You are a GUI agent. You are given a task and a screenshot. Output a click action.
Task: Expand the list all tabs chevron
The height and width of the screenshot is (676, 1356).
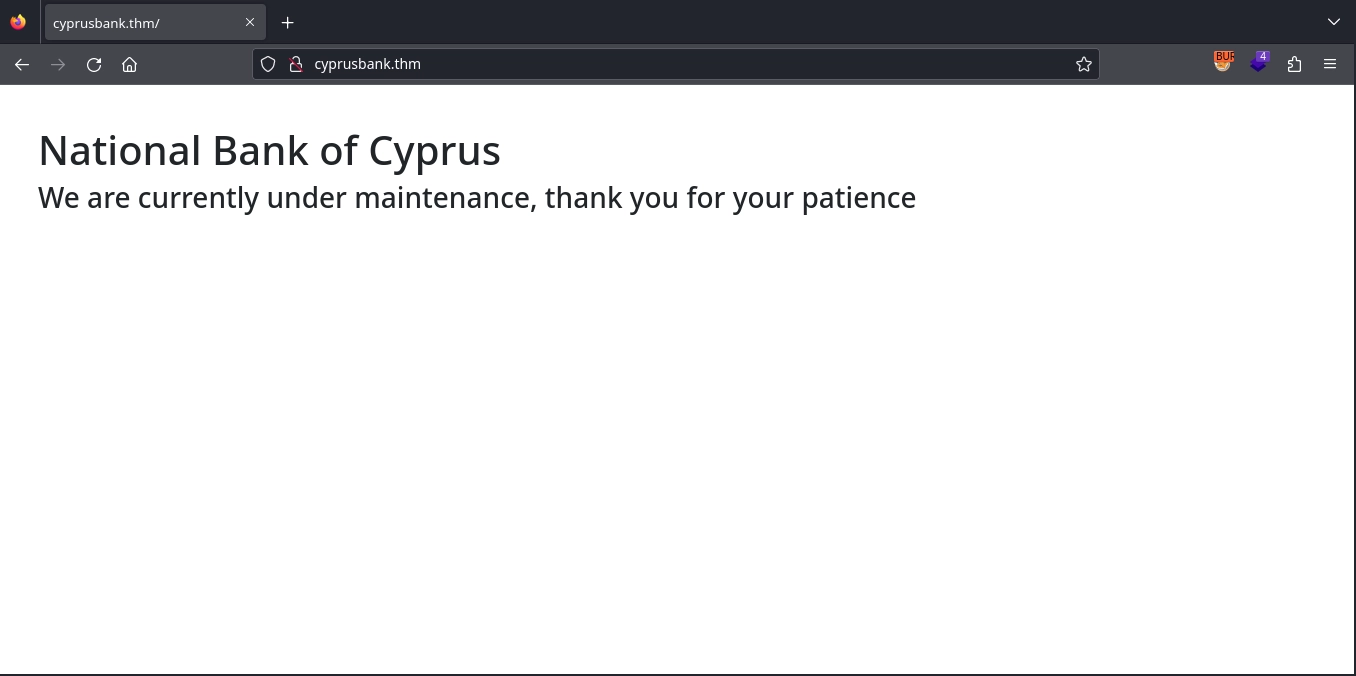(x=1333, y=22)
